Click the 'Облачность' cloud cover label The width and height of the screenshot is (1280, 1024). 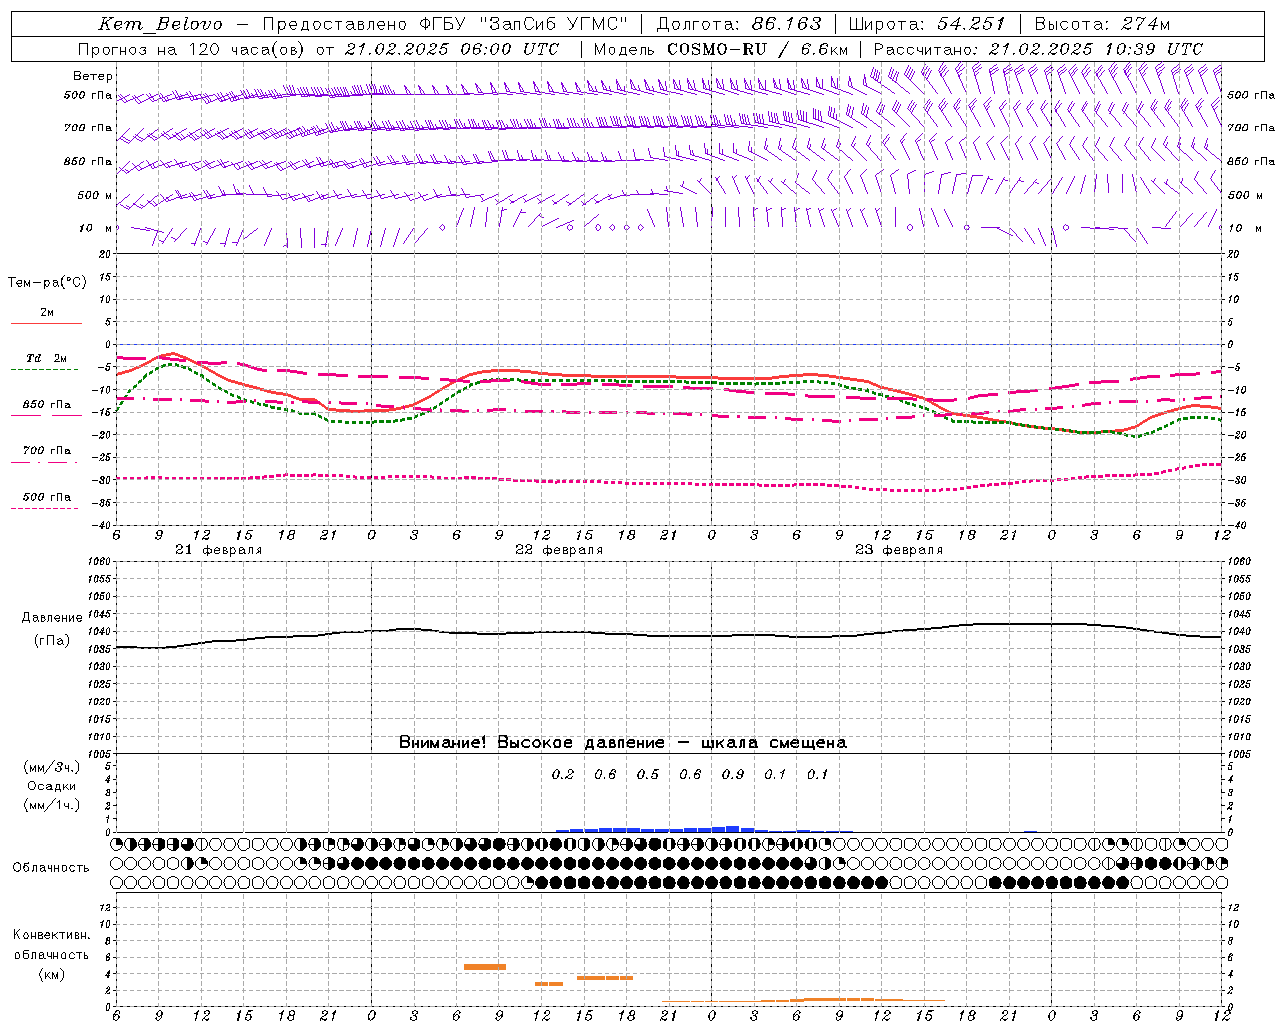point(51,868)
